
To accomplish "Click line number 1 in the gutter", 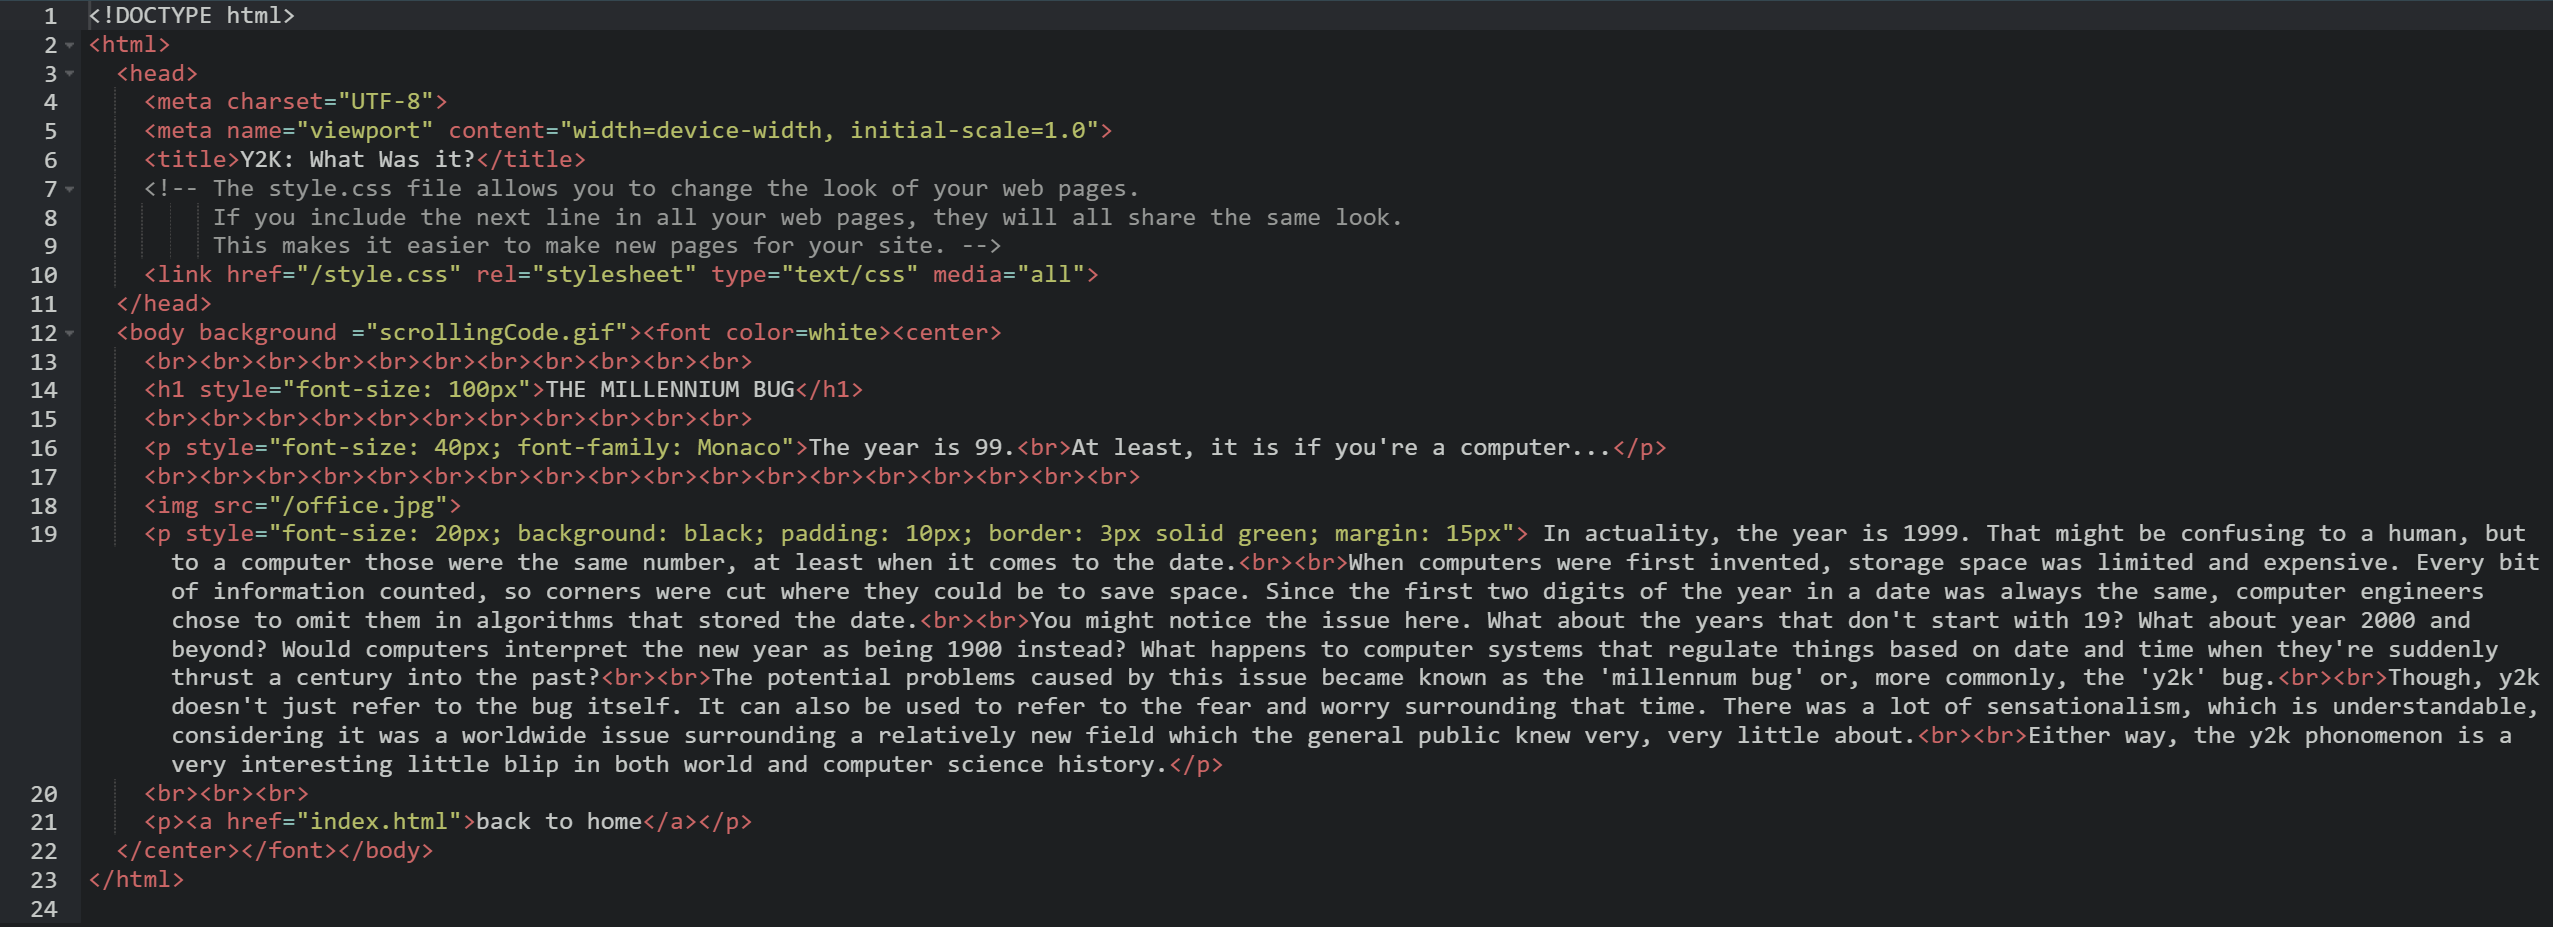I will click(x=50, y=16).
